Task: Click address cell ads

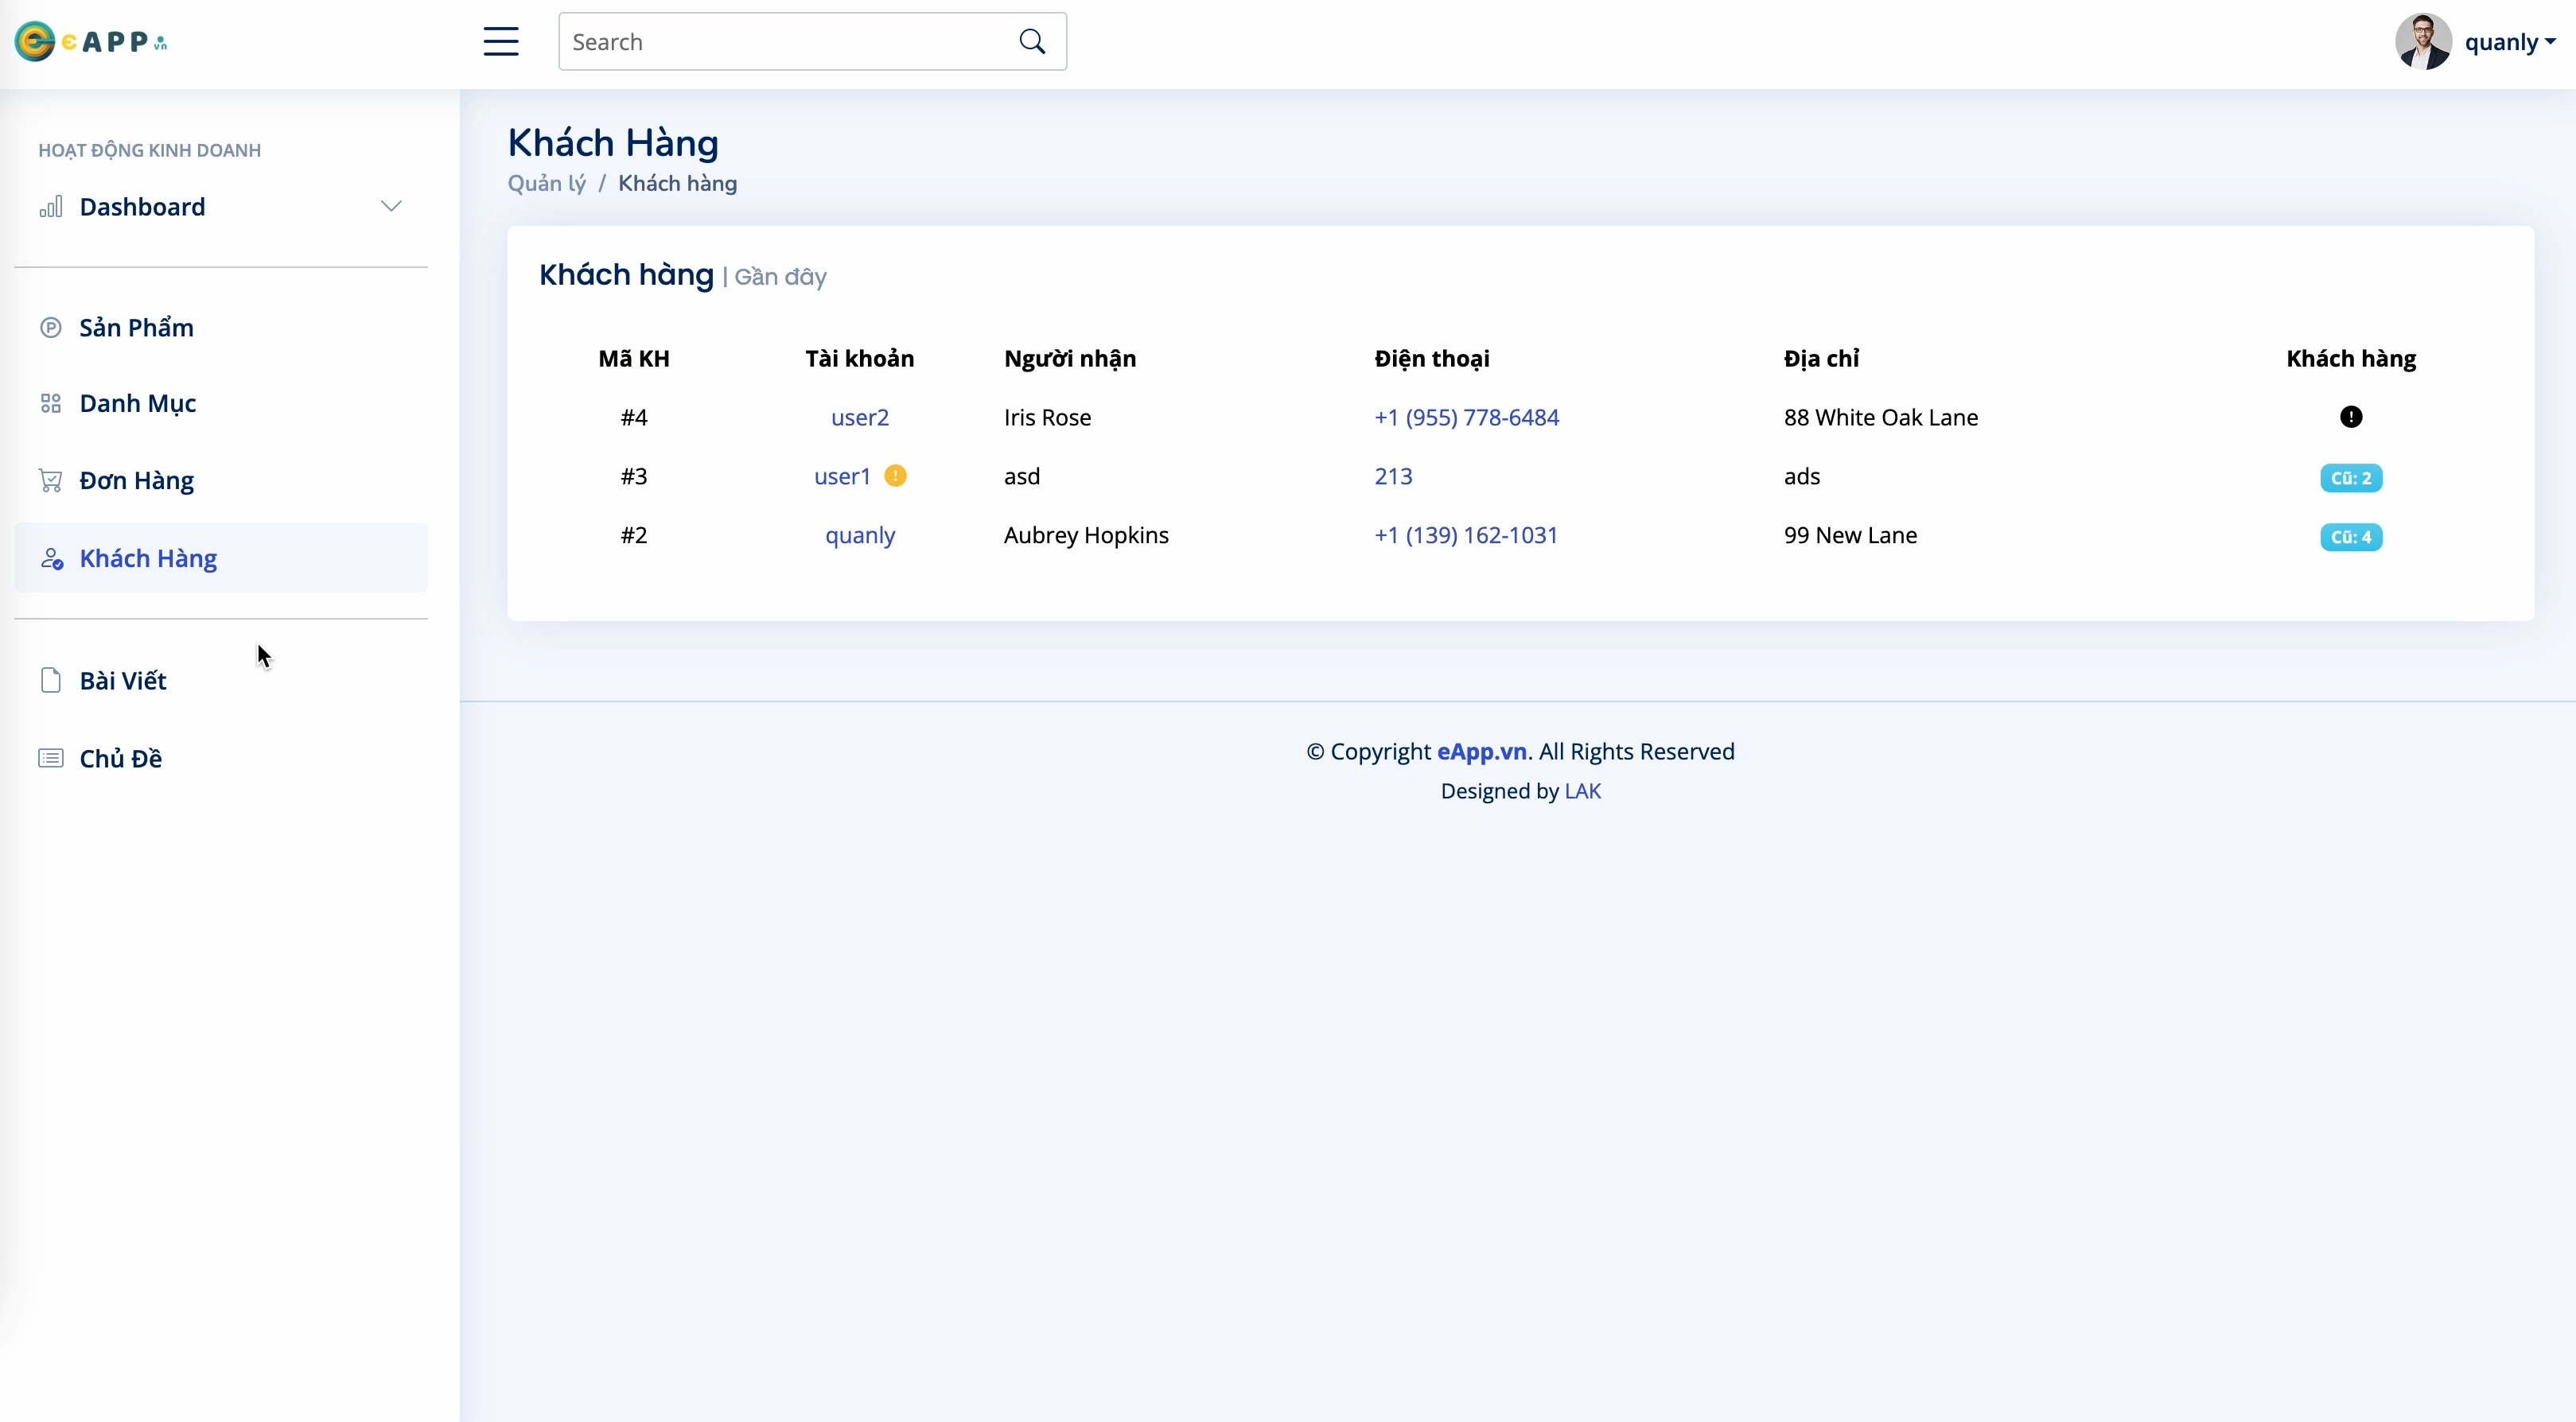Action: (x=1802, y=477)
